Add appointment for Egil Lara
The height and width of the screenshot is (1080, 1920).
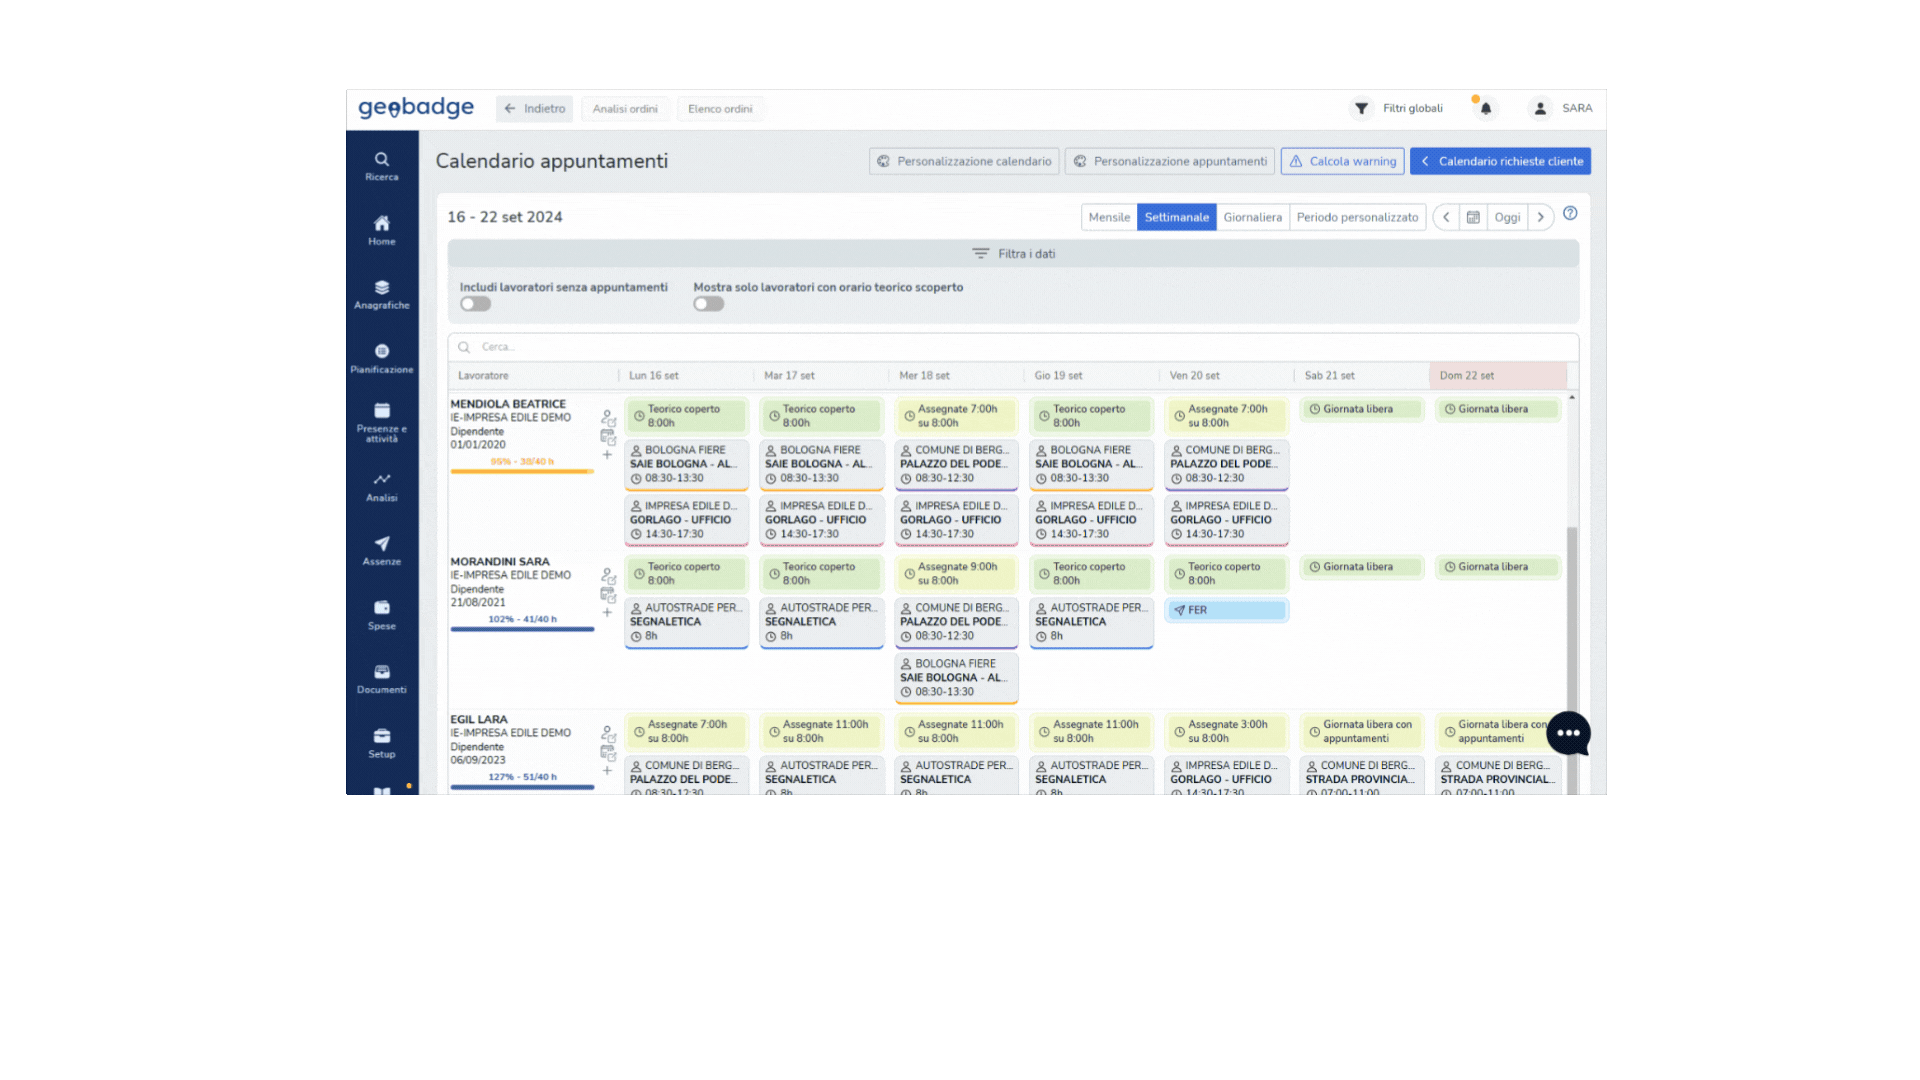coord(607,771)
